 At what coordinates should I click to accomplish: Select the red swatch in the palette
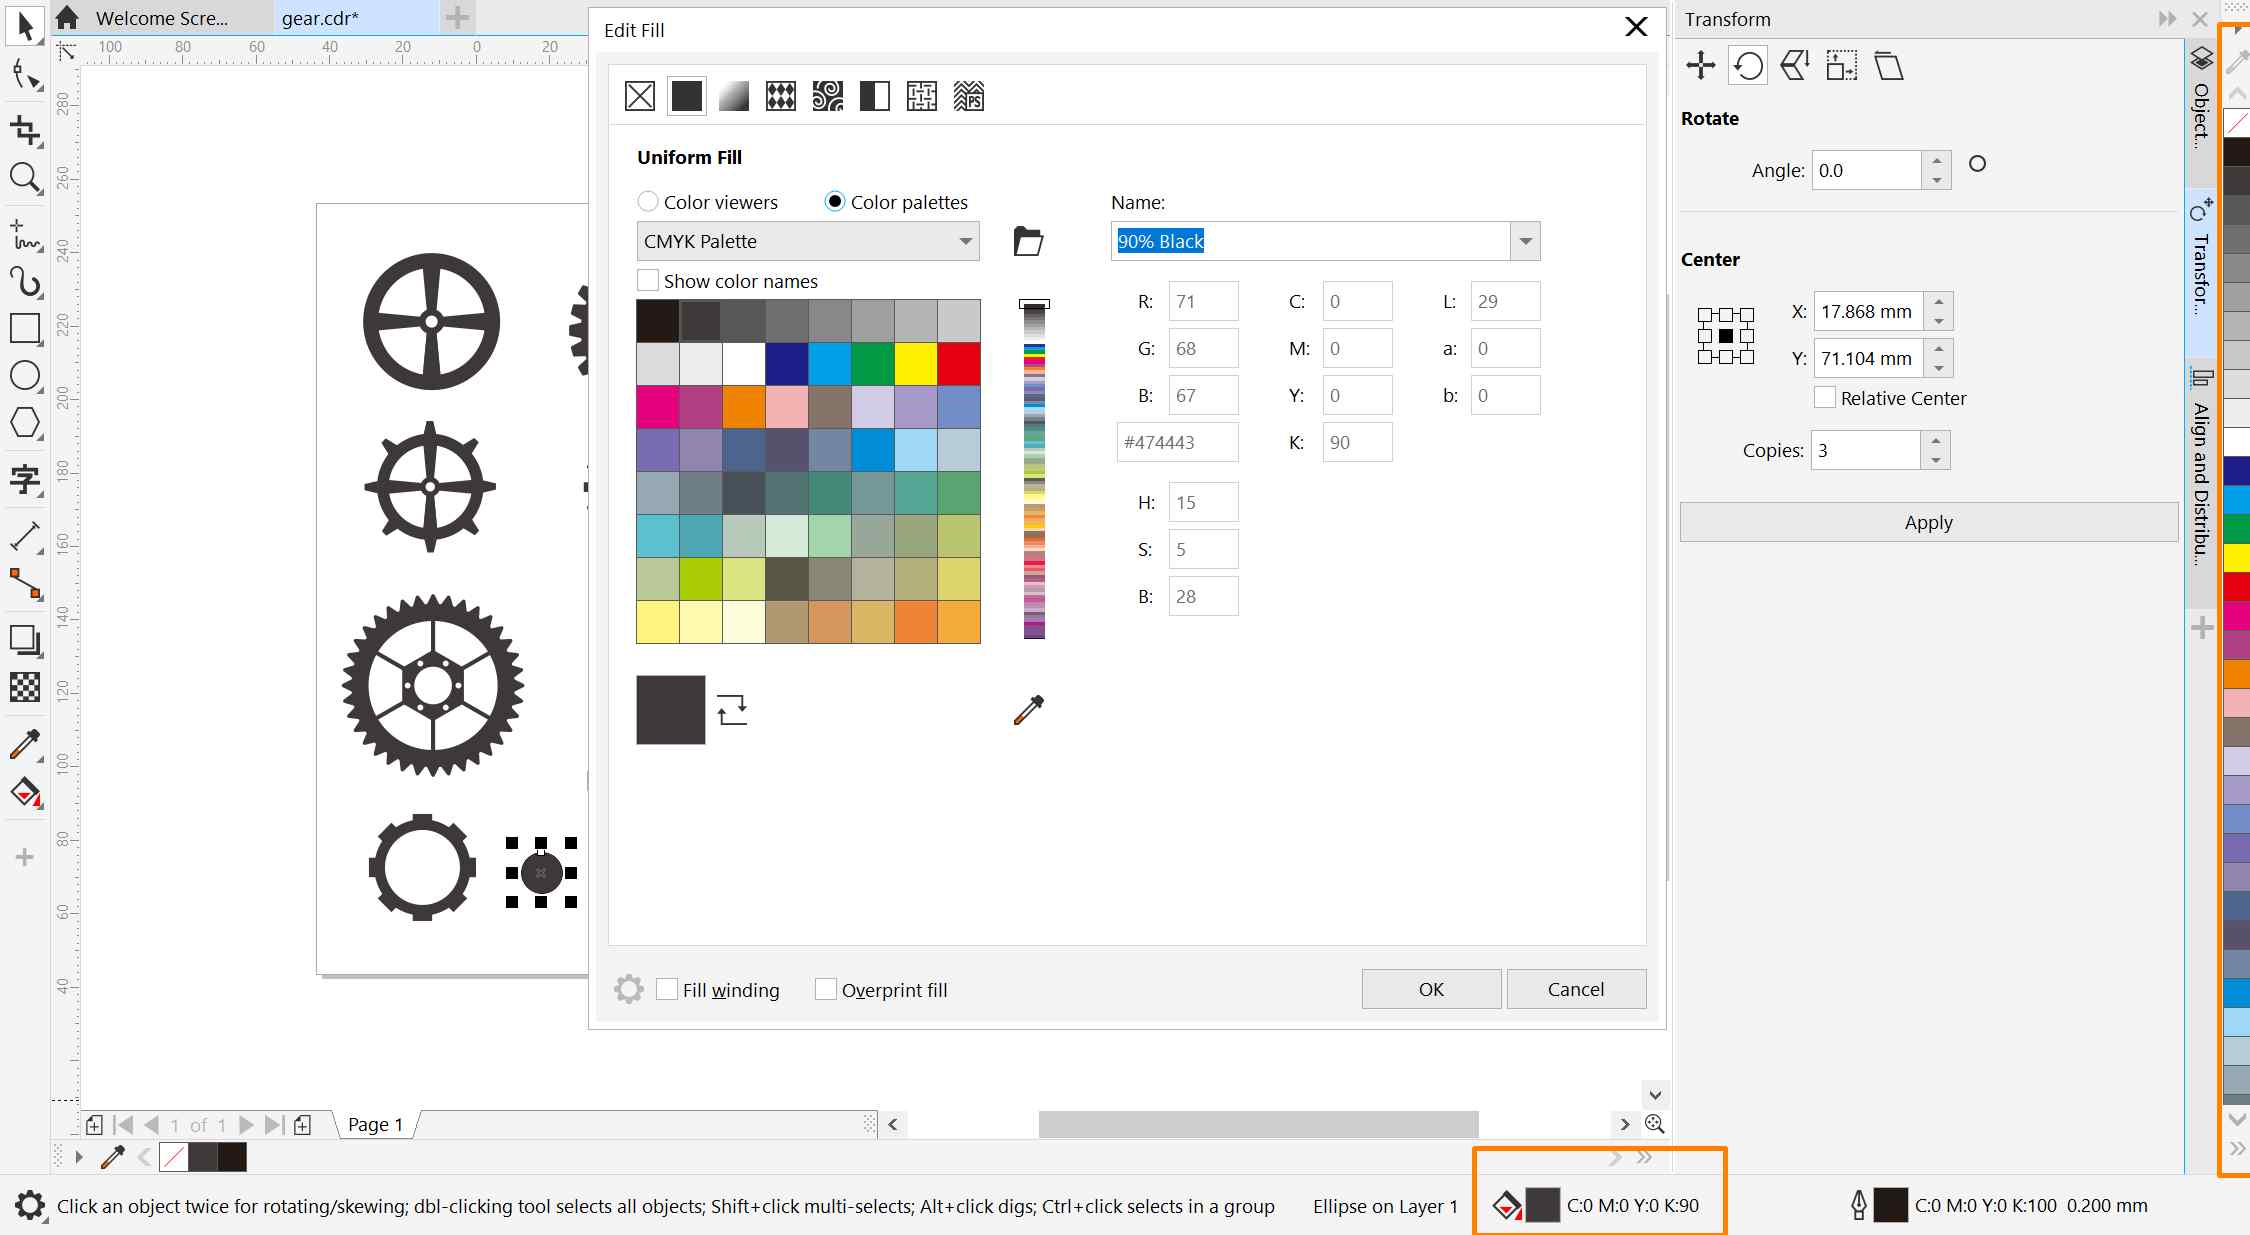click(x=958, y=363)
